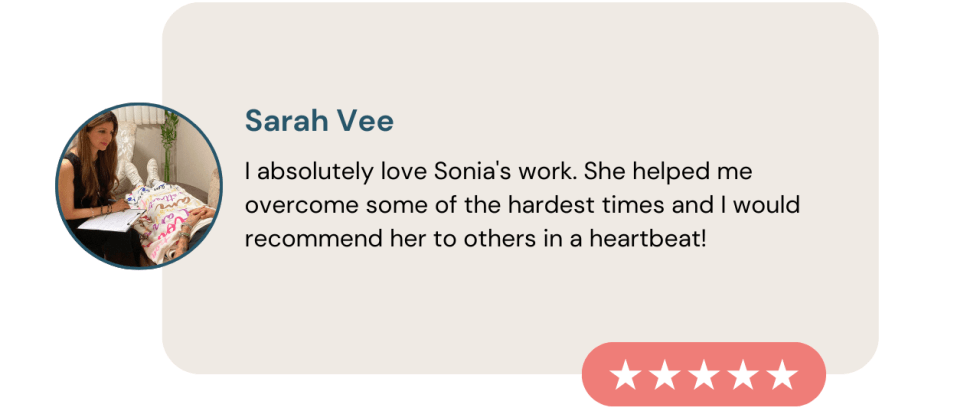
Task: Click the fifth and last star
Action: coord(782,375)
